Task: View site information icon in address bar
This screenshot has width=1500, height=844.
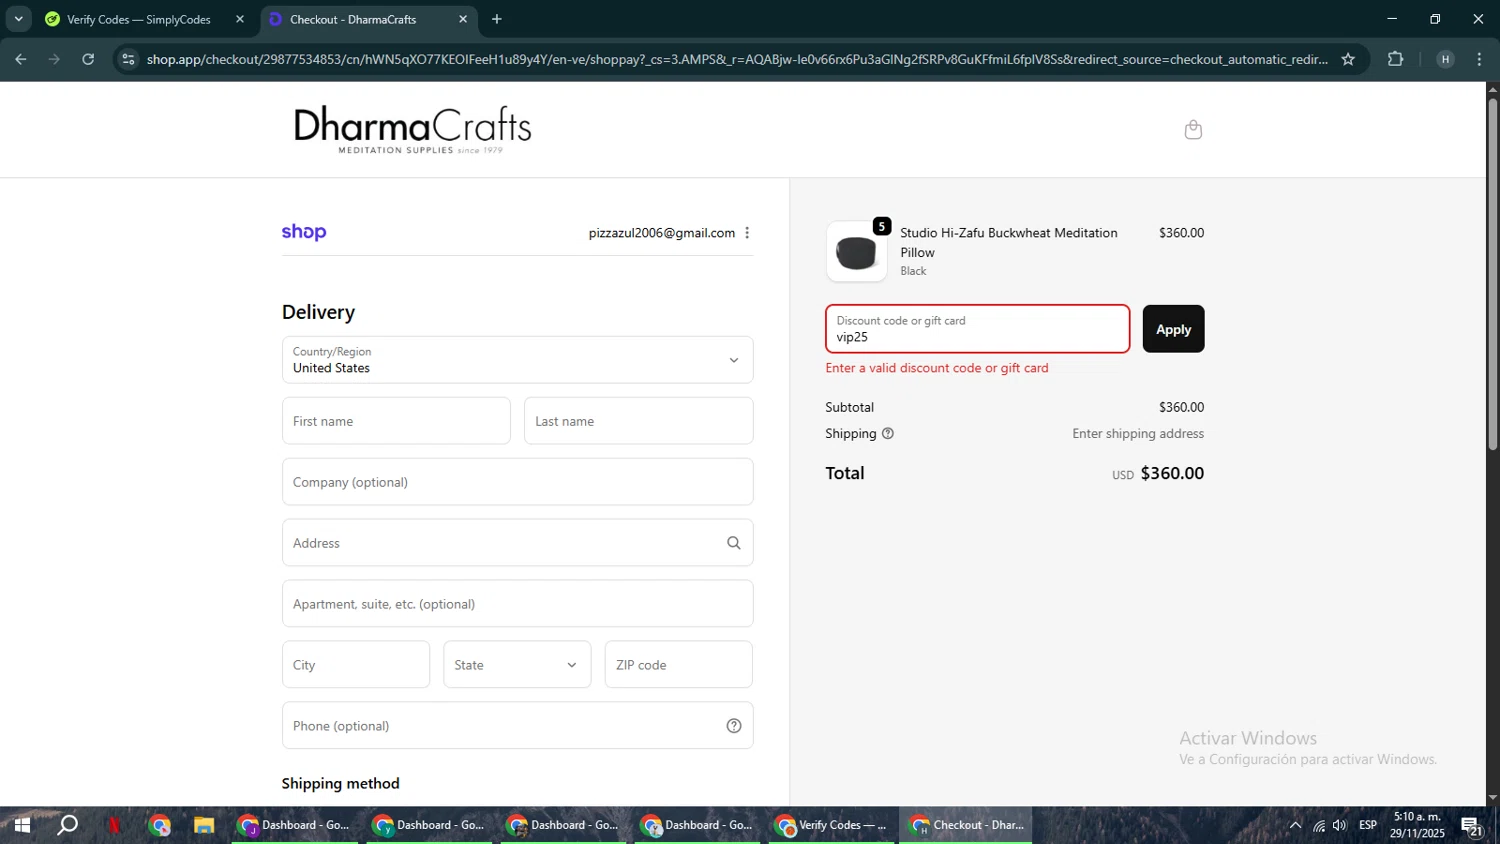Action: [127, 59]
